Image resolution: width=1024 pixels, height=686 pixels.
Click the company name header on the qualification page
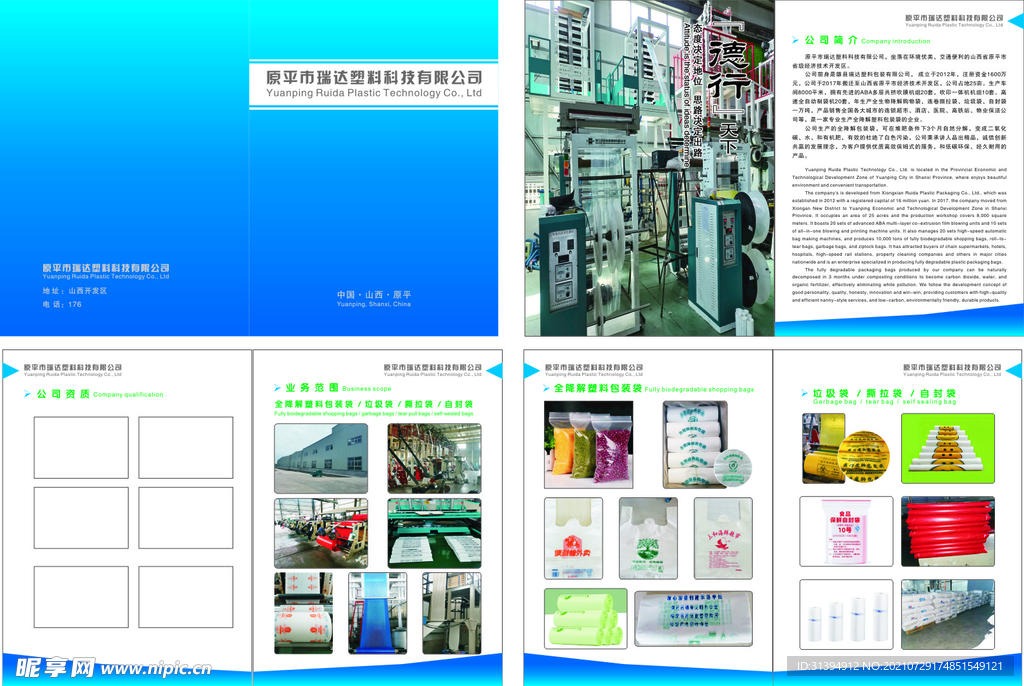pyautogui.click(x=72, y=370)
